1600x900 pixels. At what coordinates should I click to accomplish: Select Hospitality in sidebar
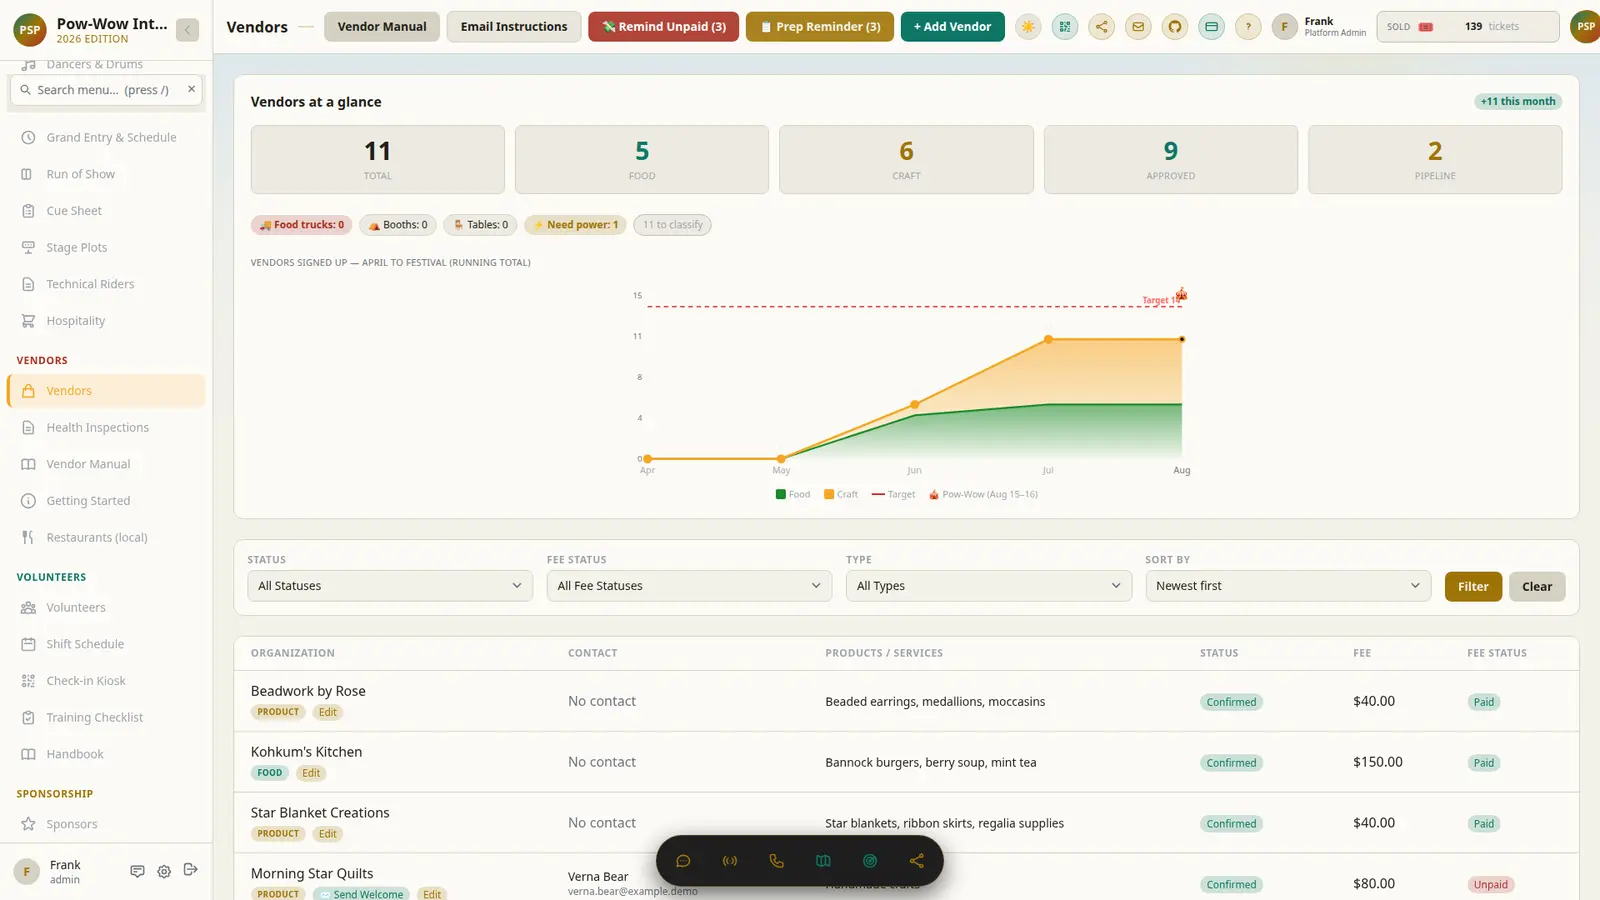(x=106, y=321)
